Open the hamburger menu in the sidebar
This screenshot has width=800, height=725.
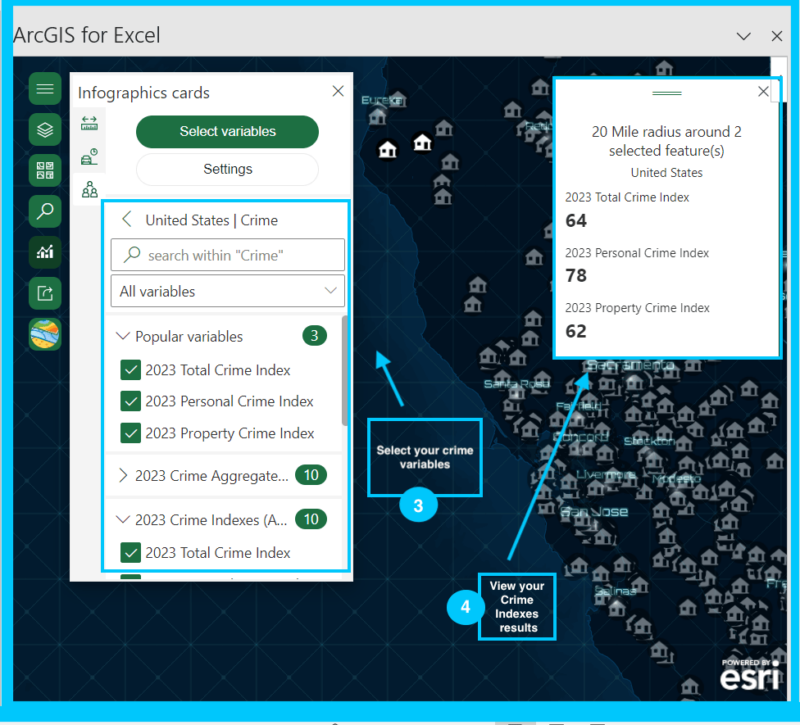click(45, 89)
